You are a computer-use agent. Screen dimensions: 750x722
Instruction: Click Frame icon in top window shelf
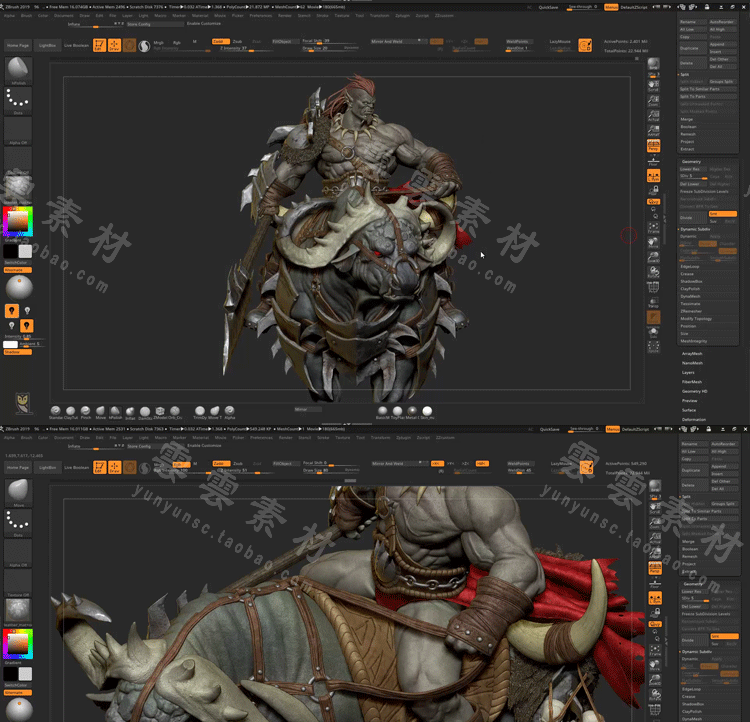coord(653,228)
